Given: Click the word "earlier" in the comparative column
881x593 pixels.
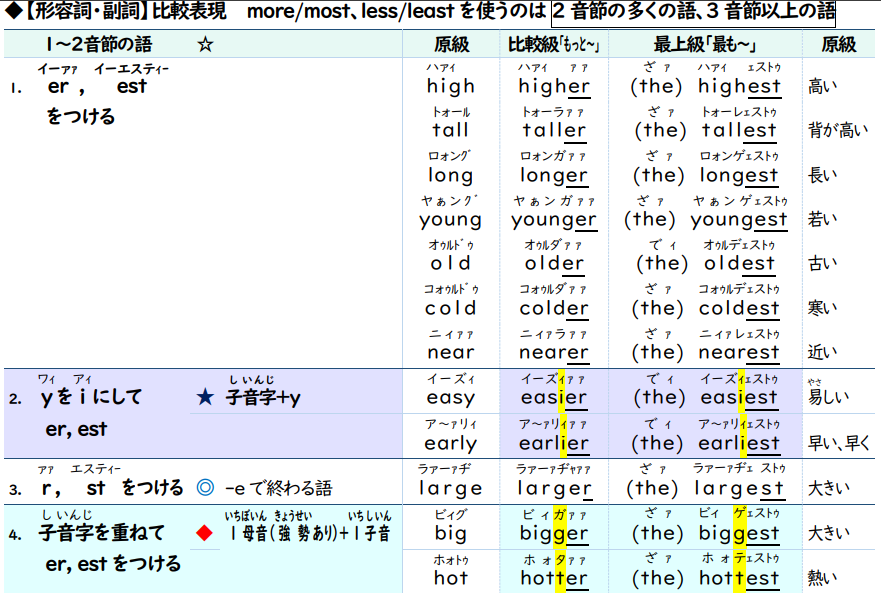Looking at the screenshot, I should tap(553, 443).
